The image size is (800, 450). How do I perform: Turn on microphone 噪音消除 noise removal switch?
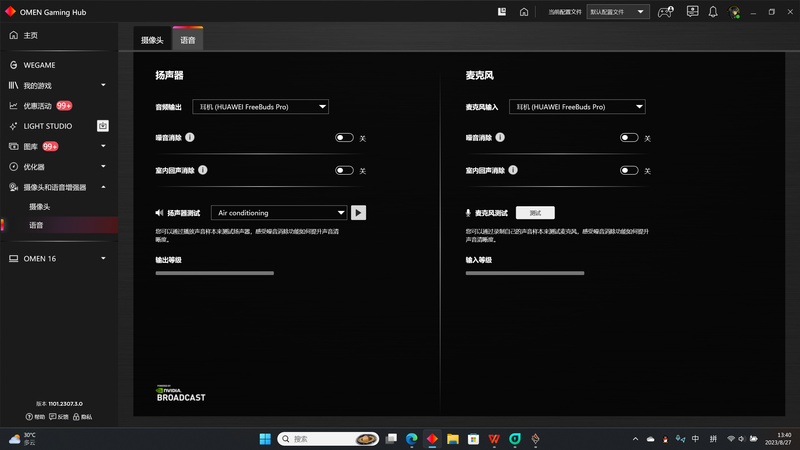[x=628, y=138]
